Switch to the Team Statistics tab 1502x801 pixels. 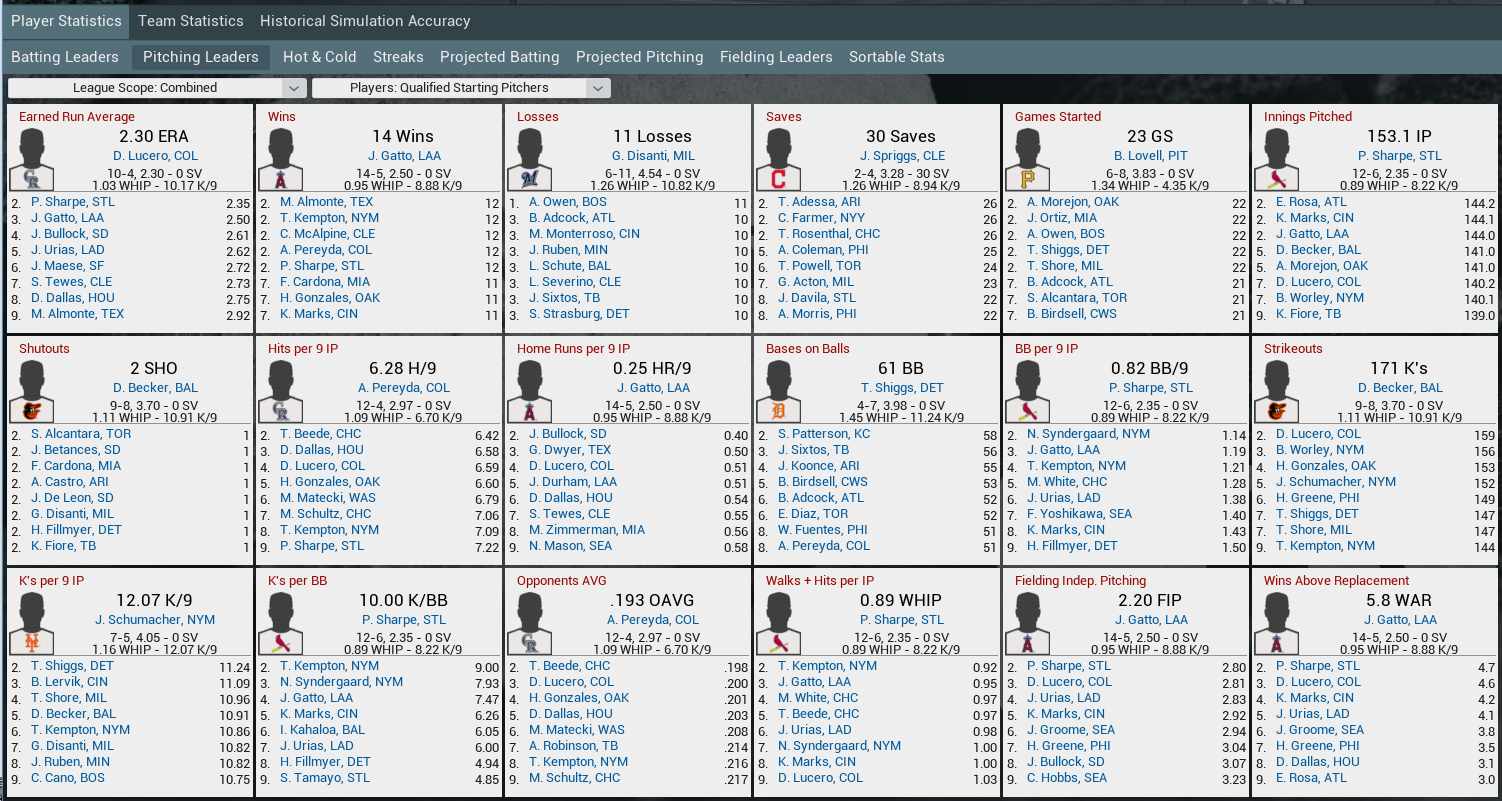click(x=190, y=21)
